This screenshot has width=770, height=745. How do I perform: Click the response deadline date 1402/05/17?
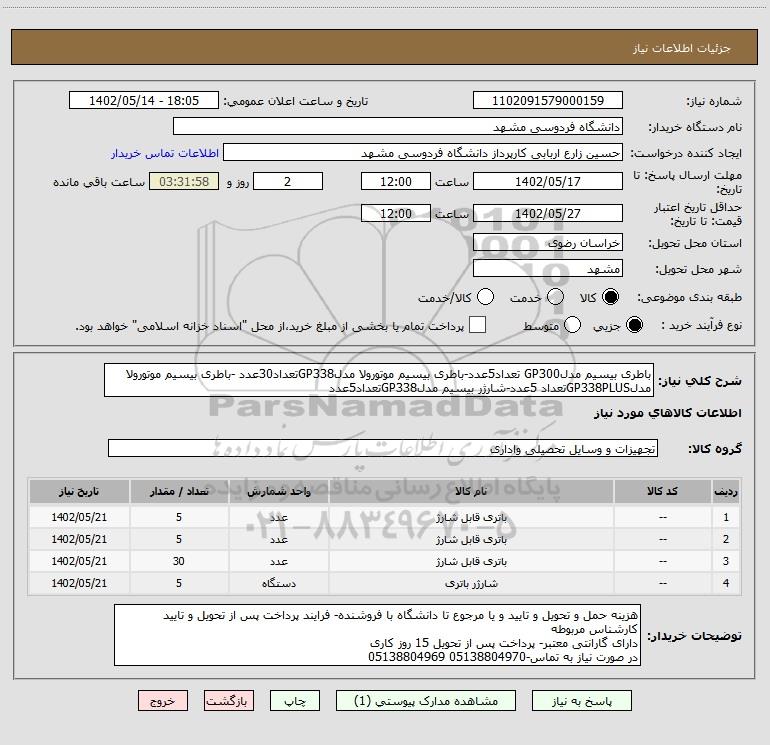tap(548, 181)
